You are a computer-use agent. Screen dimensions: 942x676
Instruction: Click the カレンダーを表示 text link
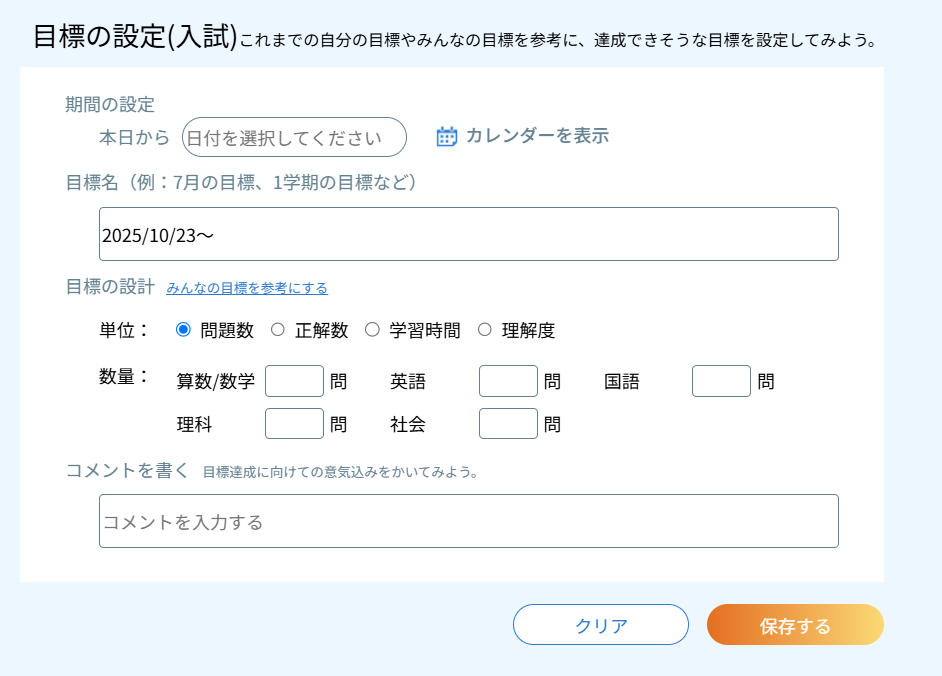pos(537,136)
